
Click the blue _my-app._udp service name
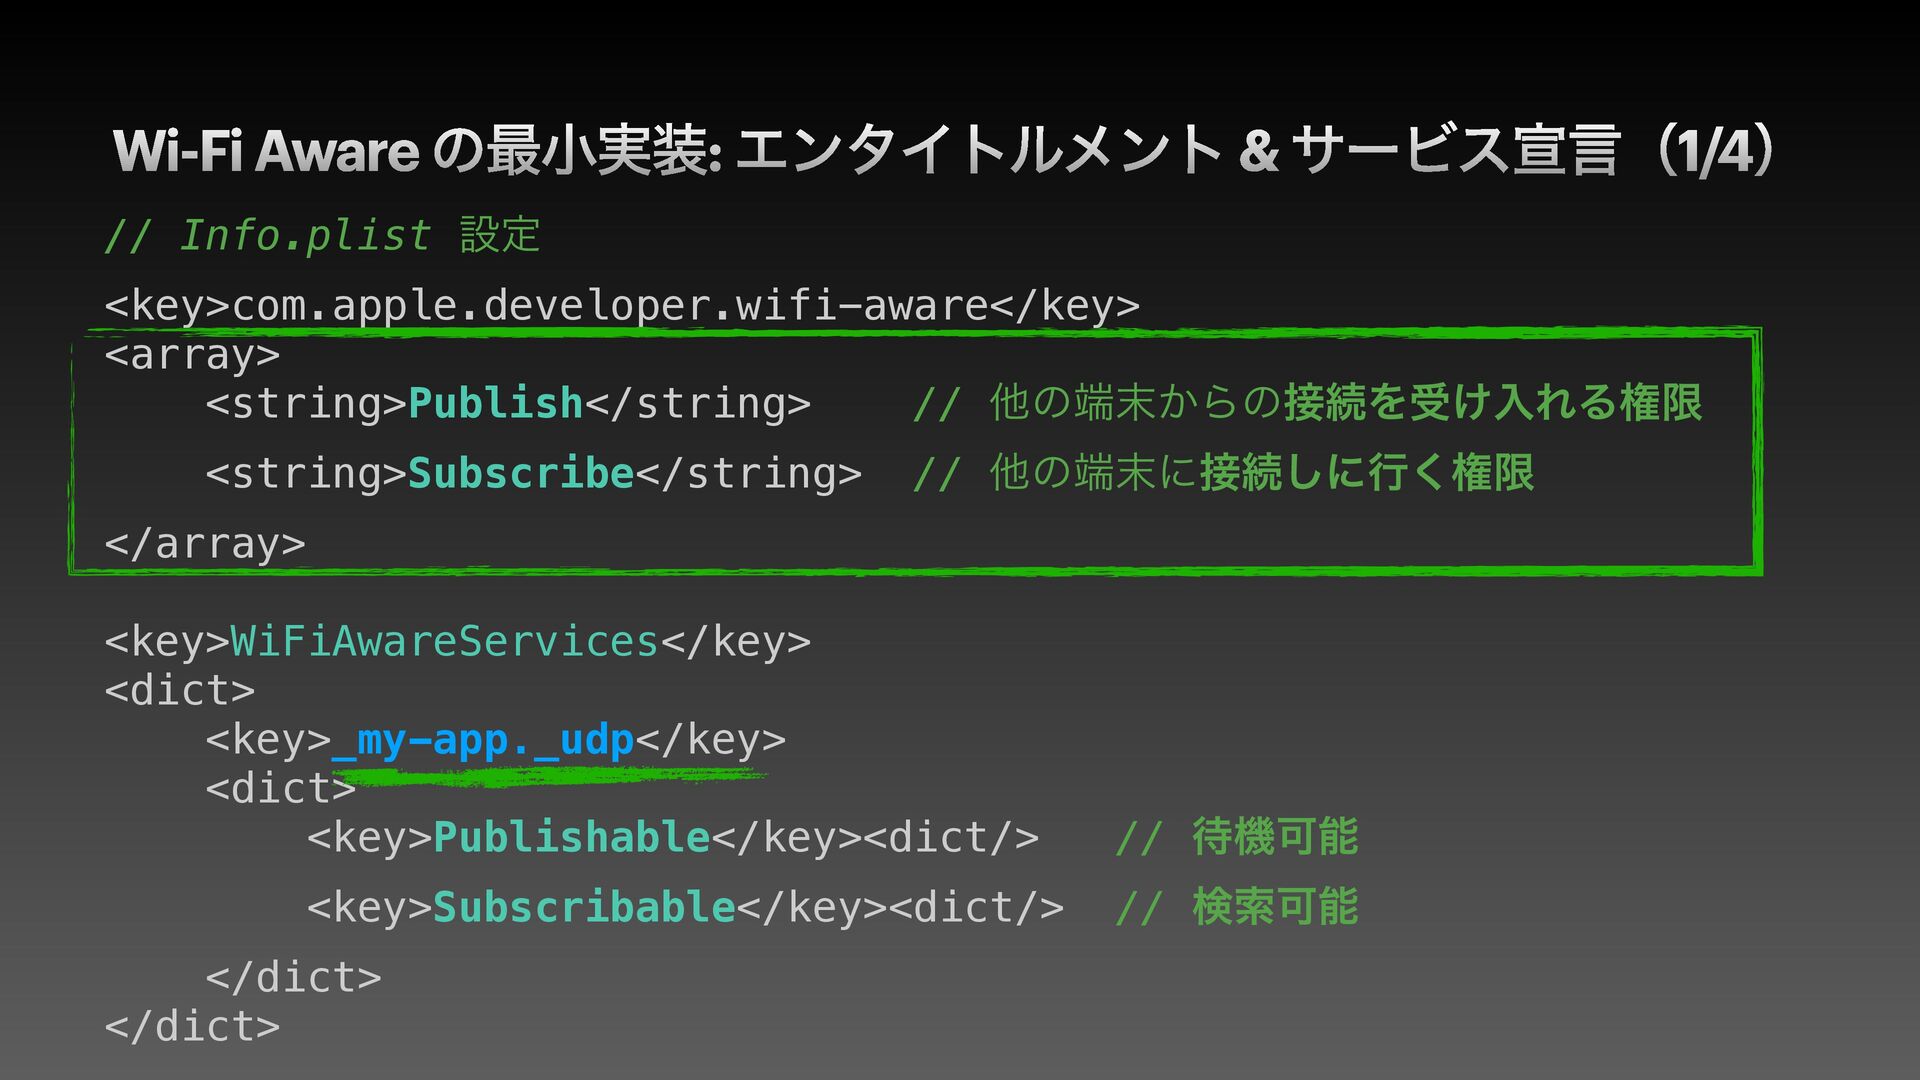coord(483,740)
